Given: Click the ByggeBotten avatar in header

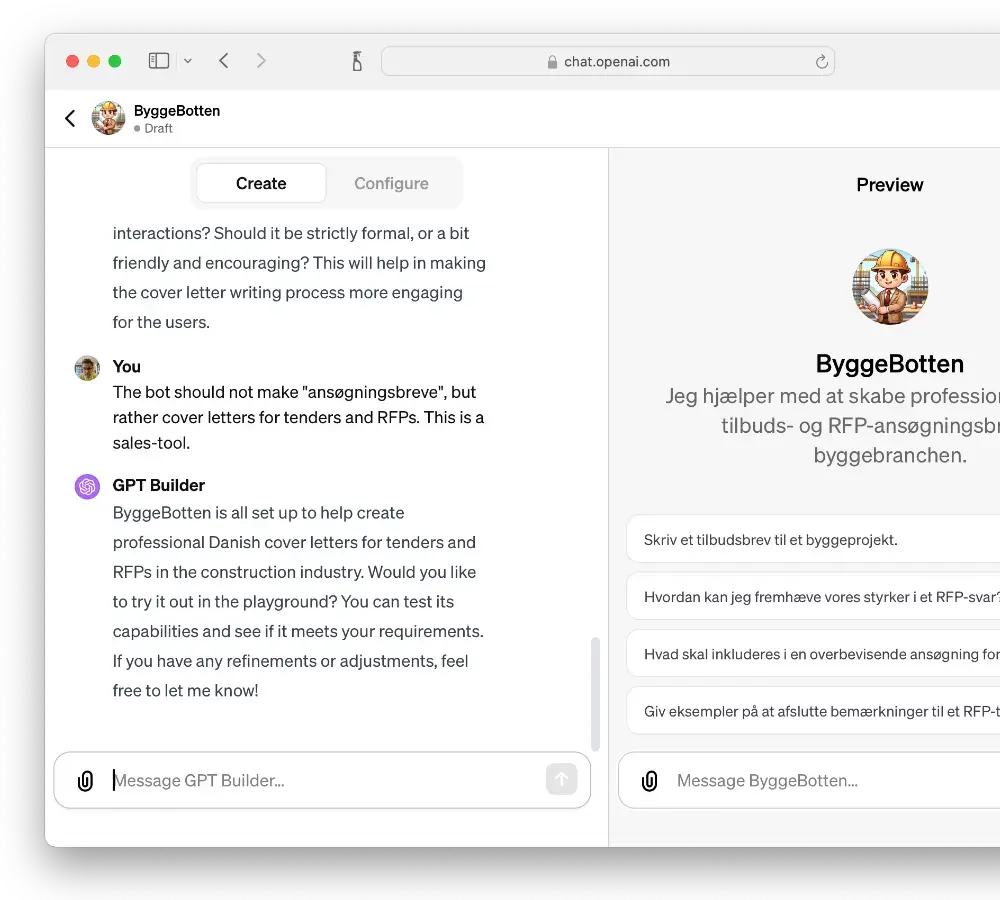Looking at the screenshot, I should pos(108,118).
